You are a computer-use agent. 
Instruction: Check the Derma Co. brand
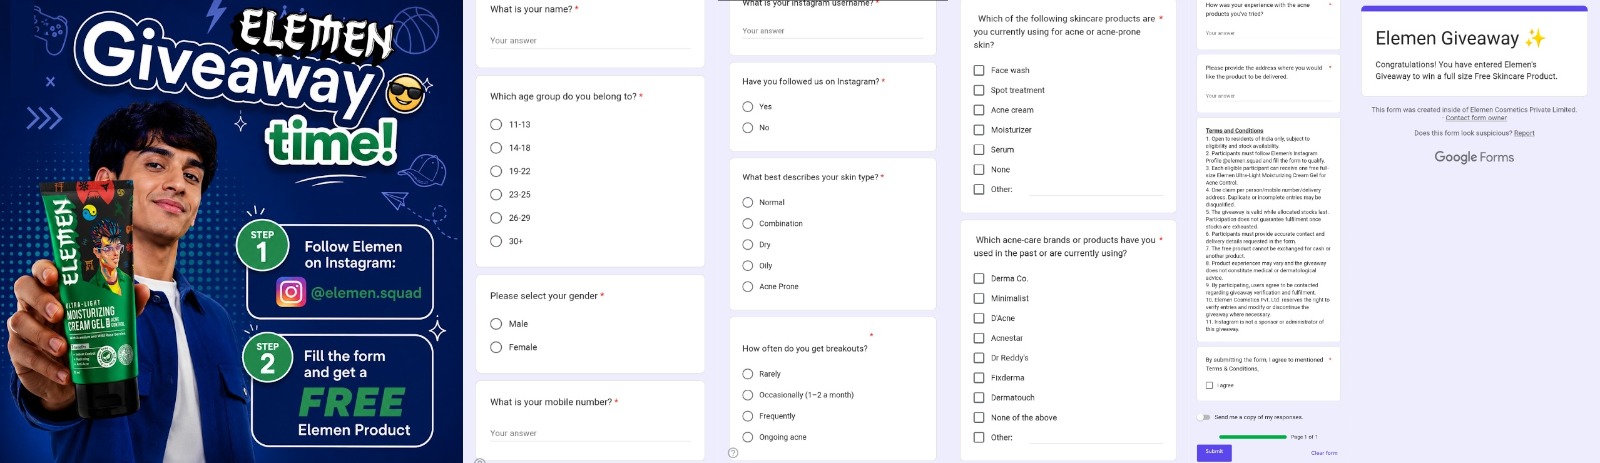[979, 279]
